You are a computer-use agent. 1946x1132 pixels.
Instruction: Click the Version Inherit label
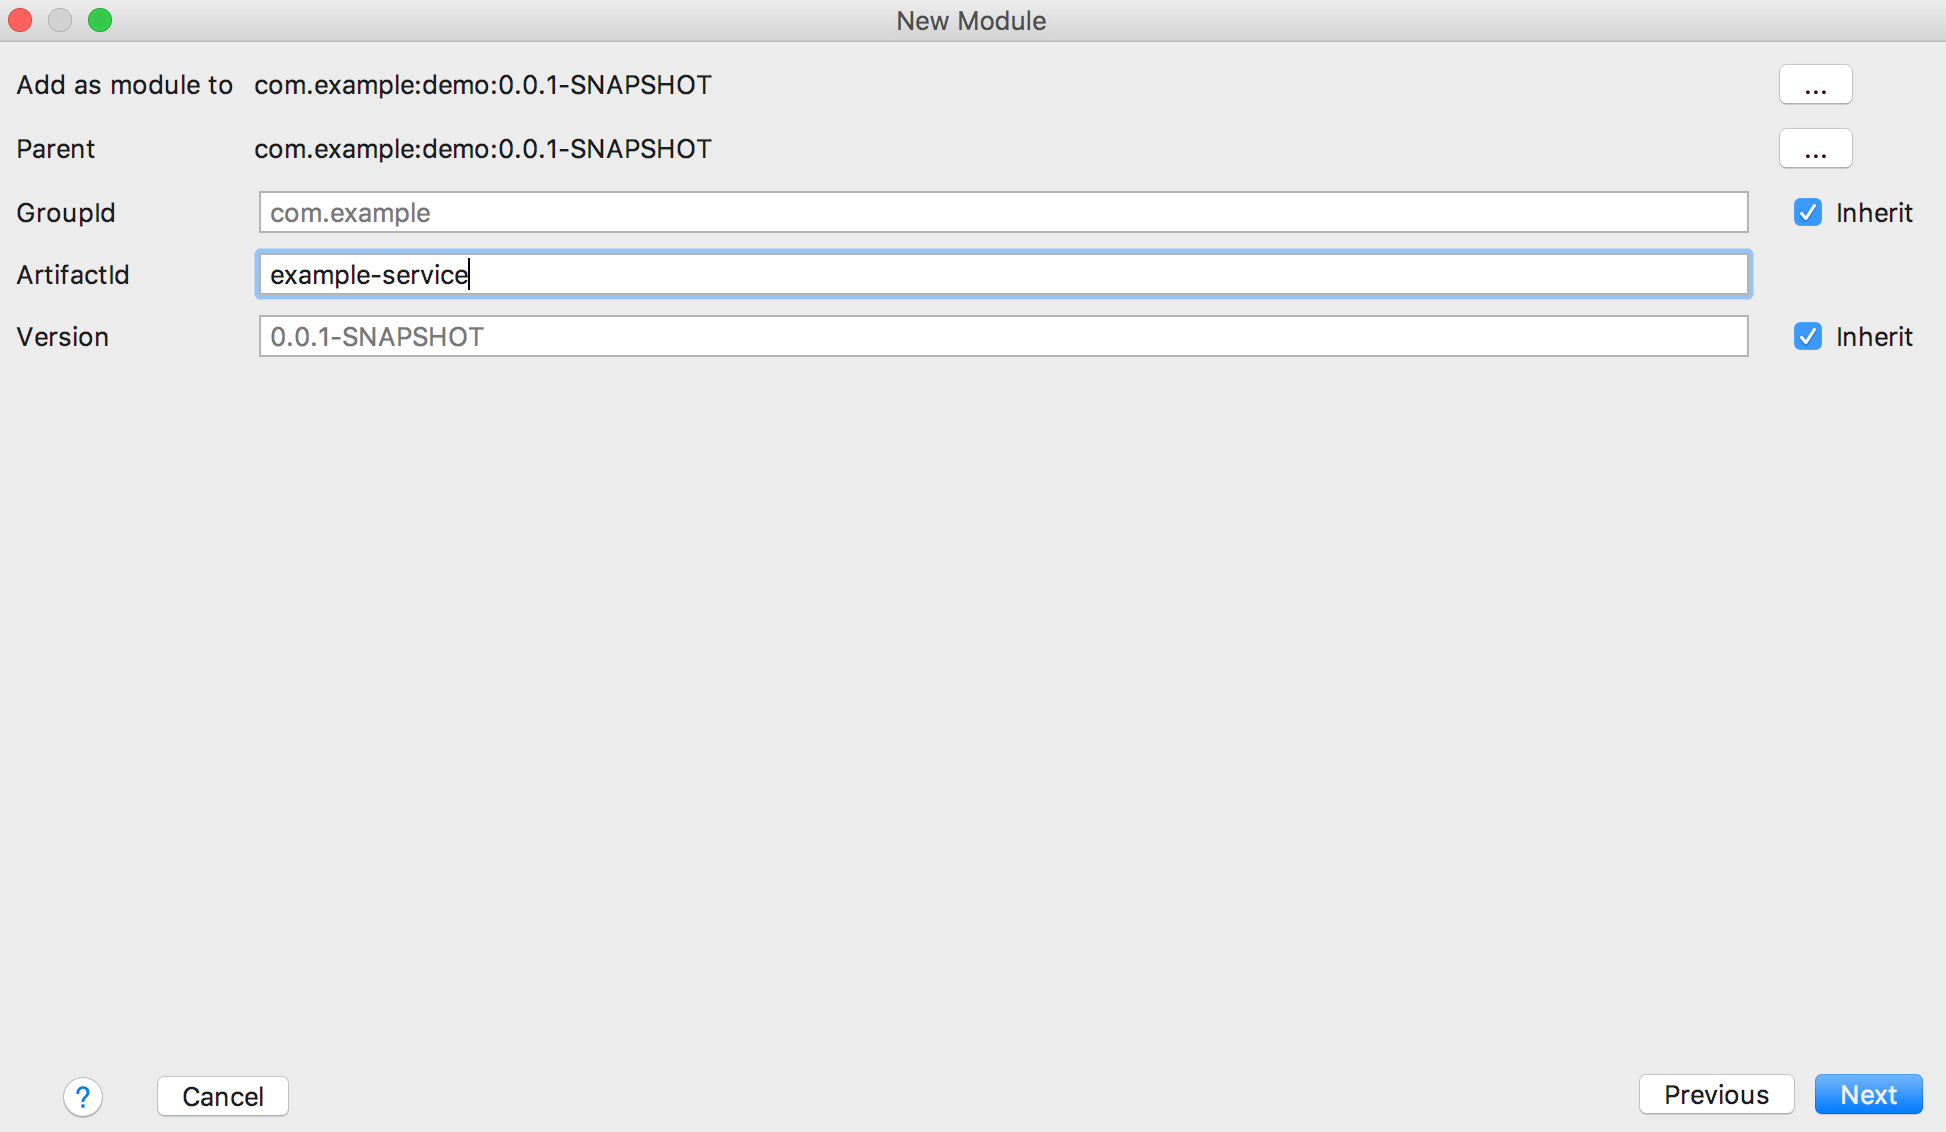click(1874, 337)
